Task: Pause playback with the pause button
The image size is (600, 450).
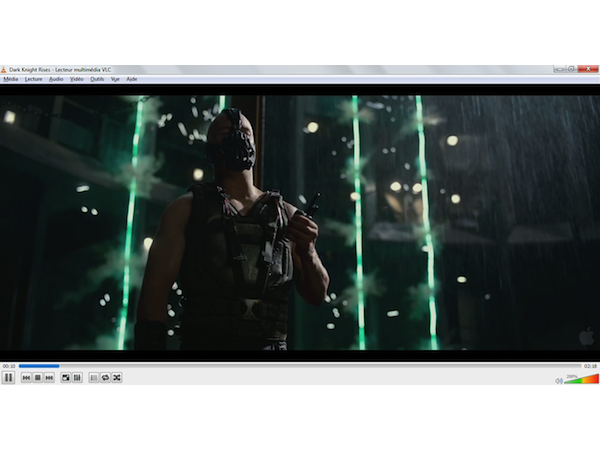Action: (x=8, y=378)
